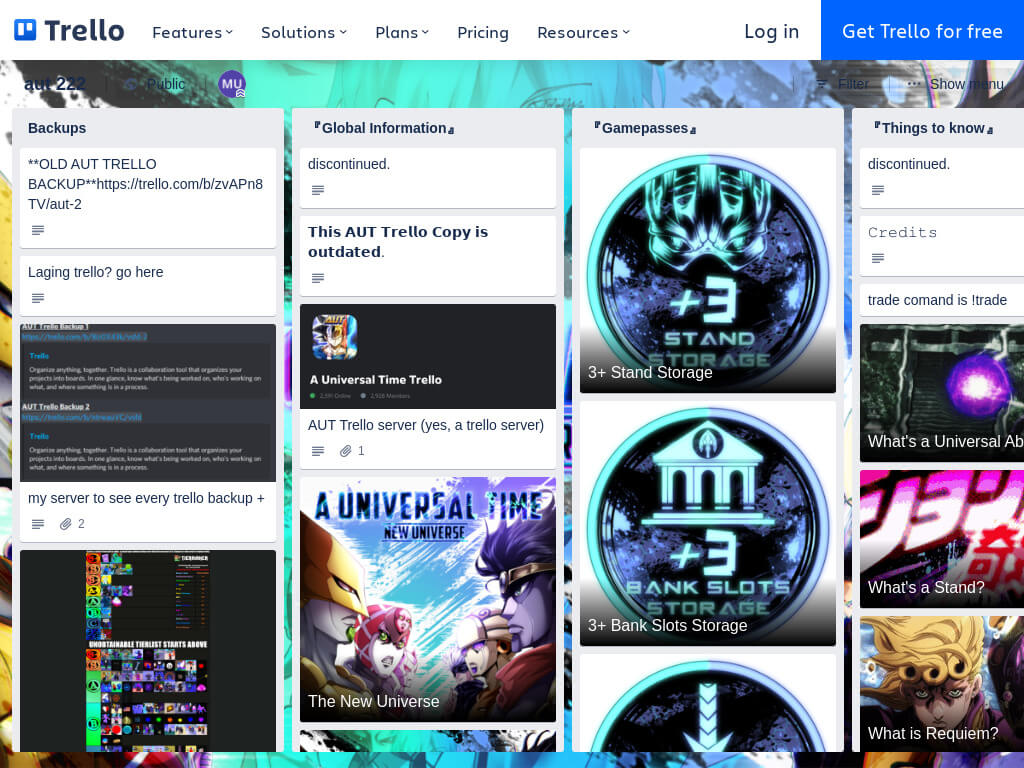Open the OLD AUT TRELLO BACKUP card
Screen dimensions: 1024x768
click(x=148, y=198)
